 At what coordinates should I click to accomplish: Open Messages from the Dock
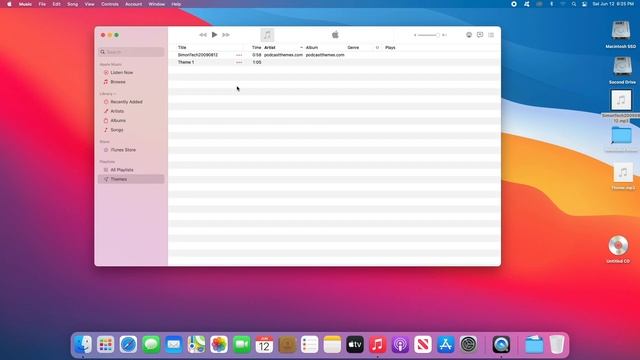(x=151, y=344)
